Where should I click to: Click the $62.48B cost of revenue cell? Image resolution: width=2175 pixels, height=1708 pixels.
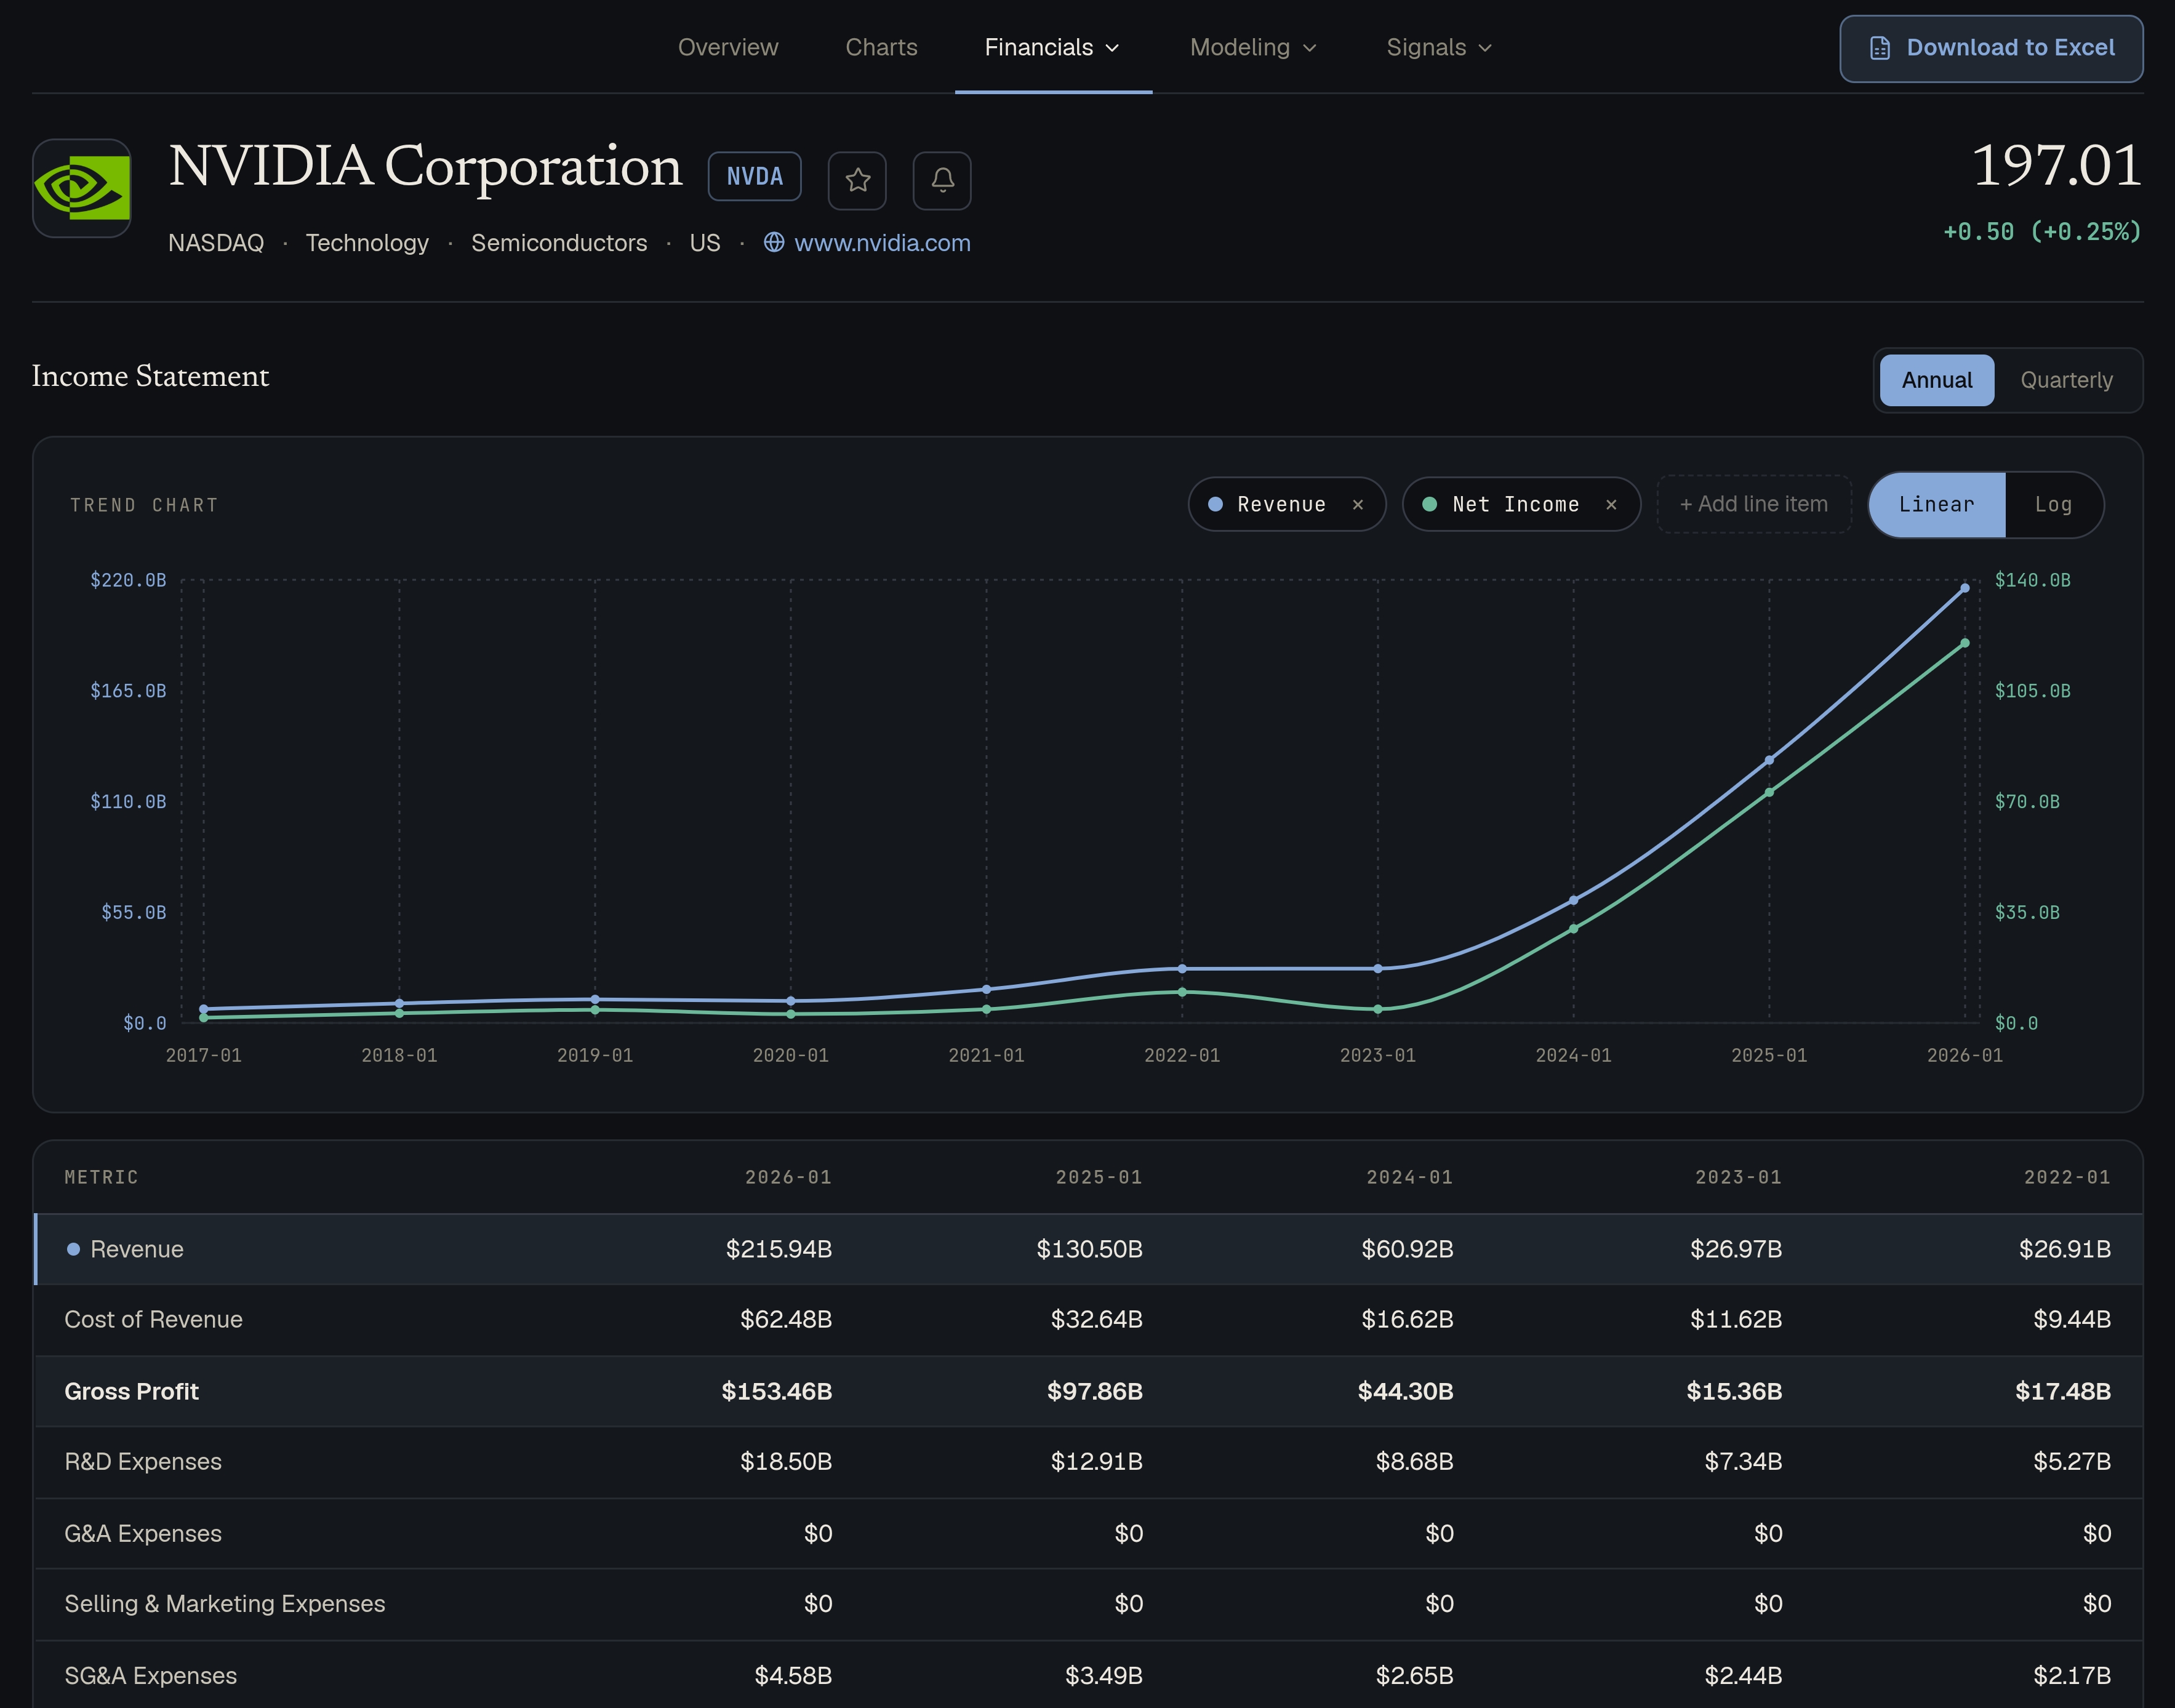(x=786, y=1319)
